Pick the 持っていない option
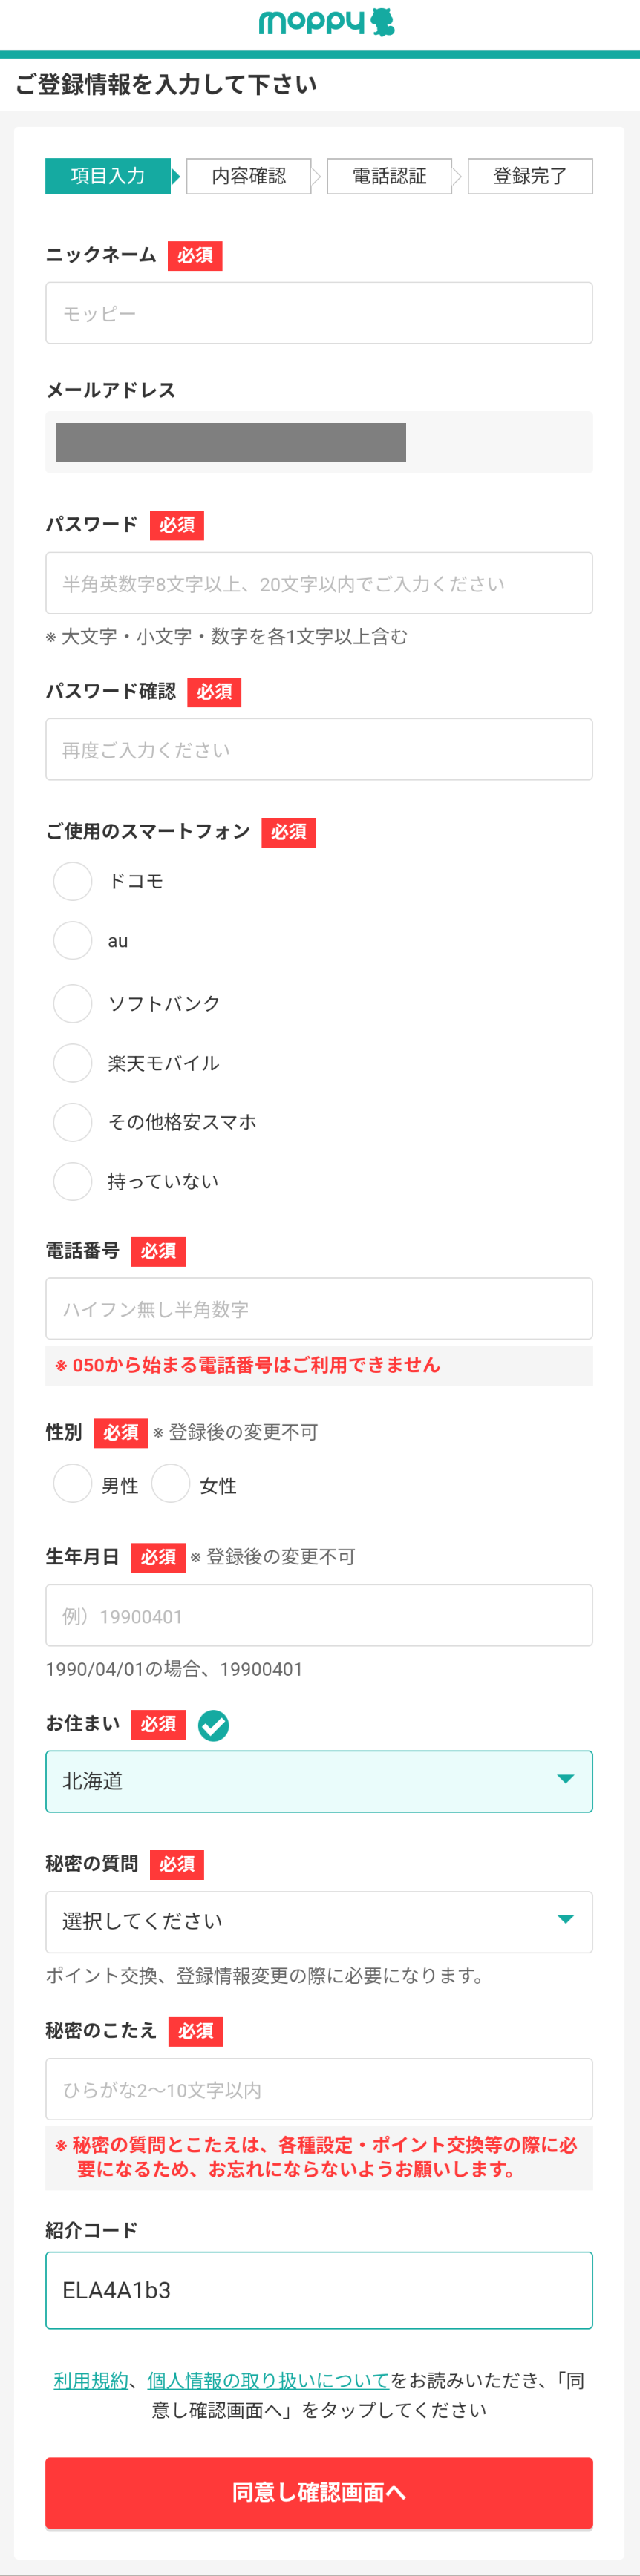640x2576 pixels. coord(72,1181)
